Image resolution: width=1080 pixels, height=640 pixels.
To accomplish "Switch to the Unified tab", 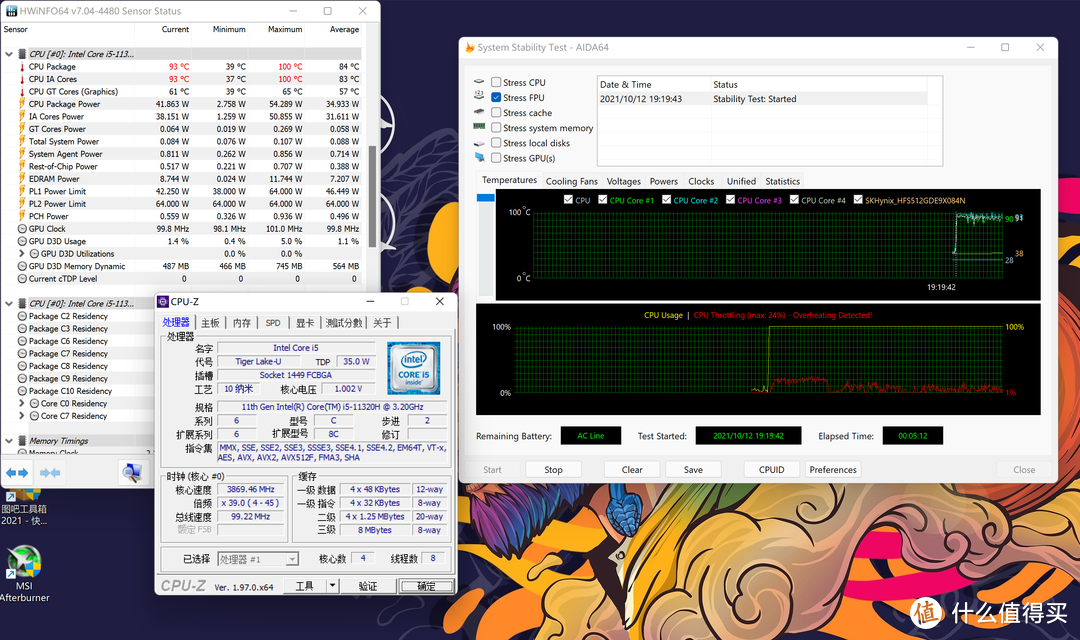I will point(741,181).
